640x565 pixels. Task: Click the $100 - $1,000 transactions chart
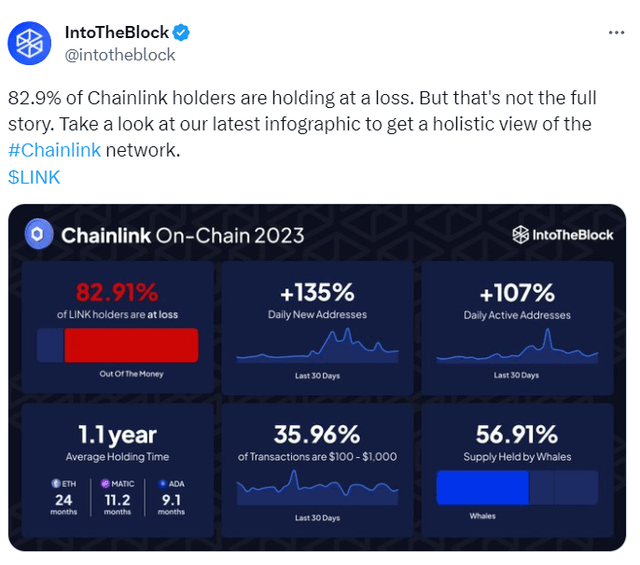pyautogui.click(x=316, y=490)
